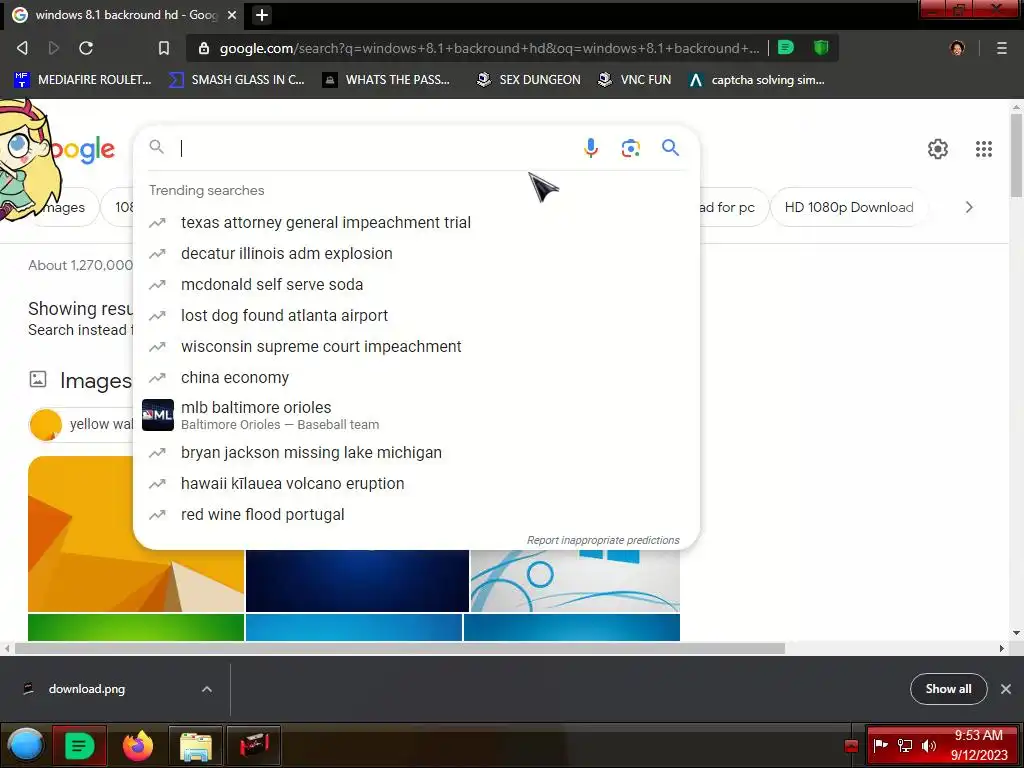Open dark blue wallpaper thumbnail

click(x=357, y=581)
